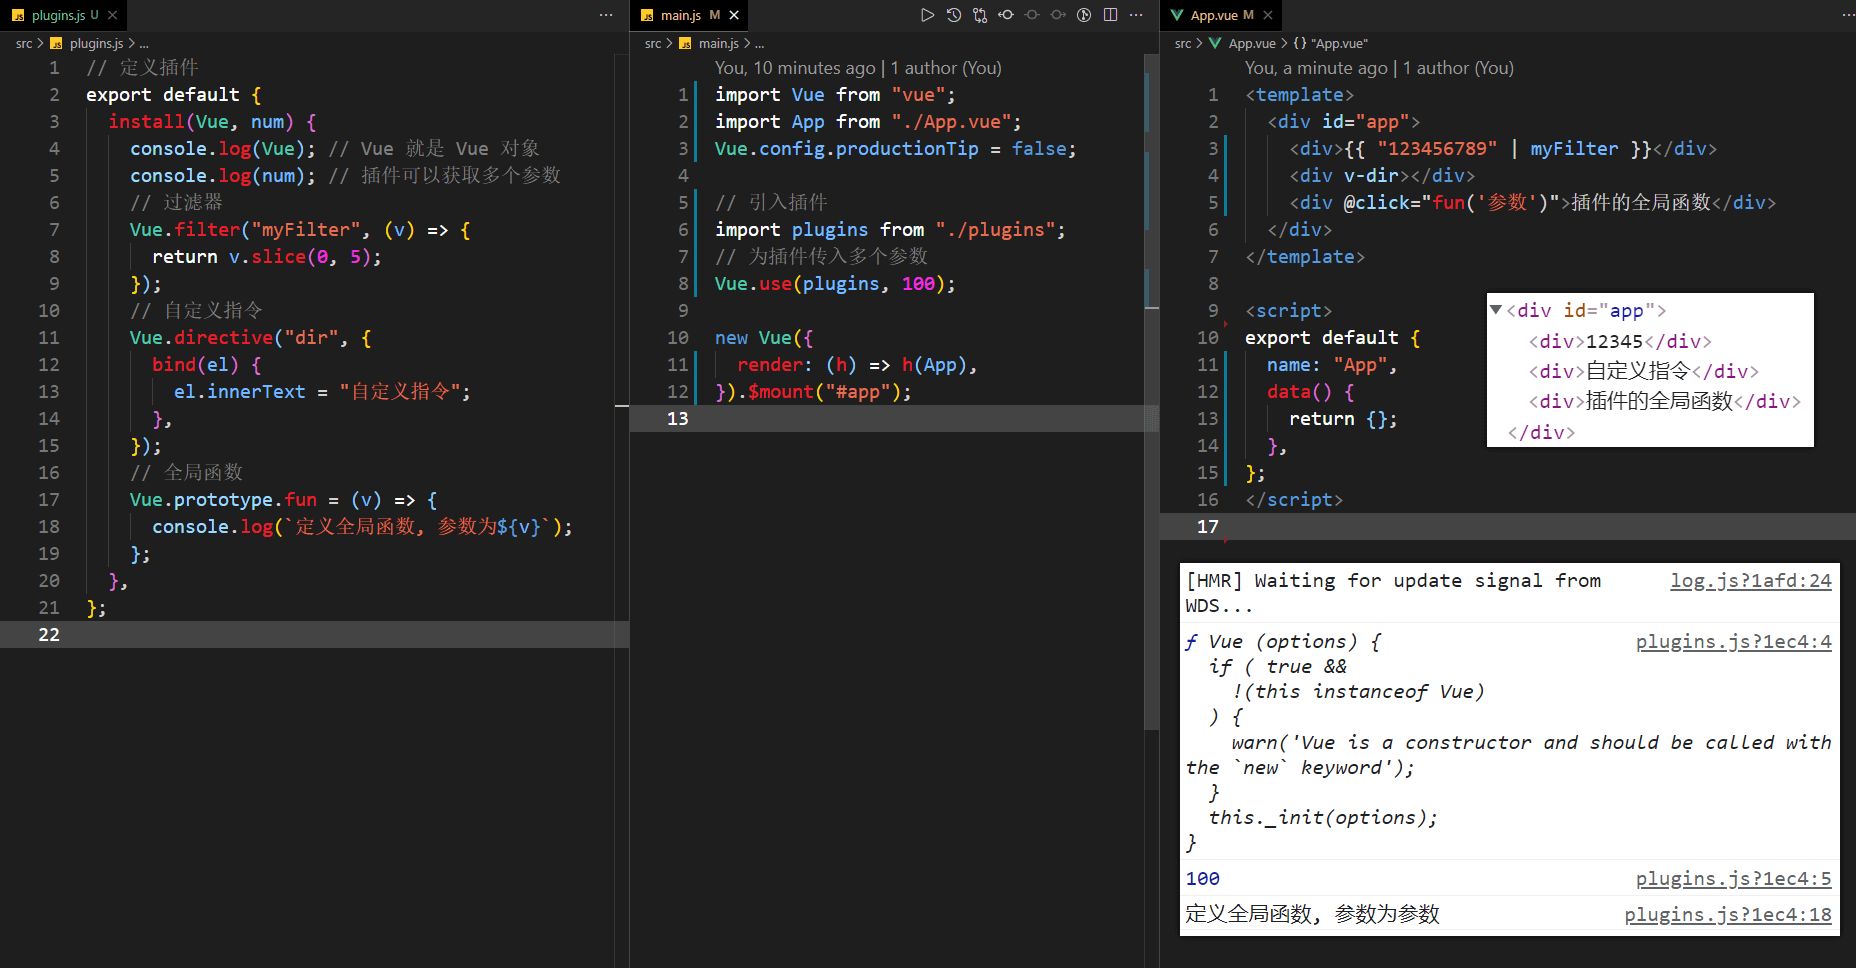Open the plugins.js?1ec4:4 source link
This screenshot has width=1856, height=968.
[1733, 641]
